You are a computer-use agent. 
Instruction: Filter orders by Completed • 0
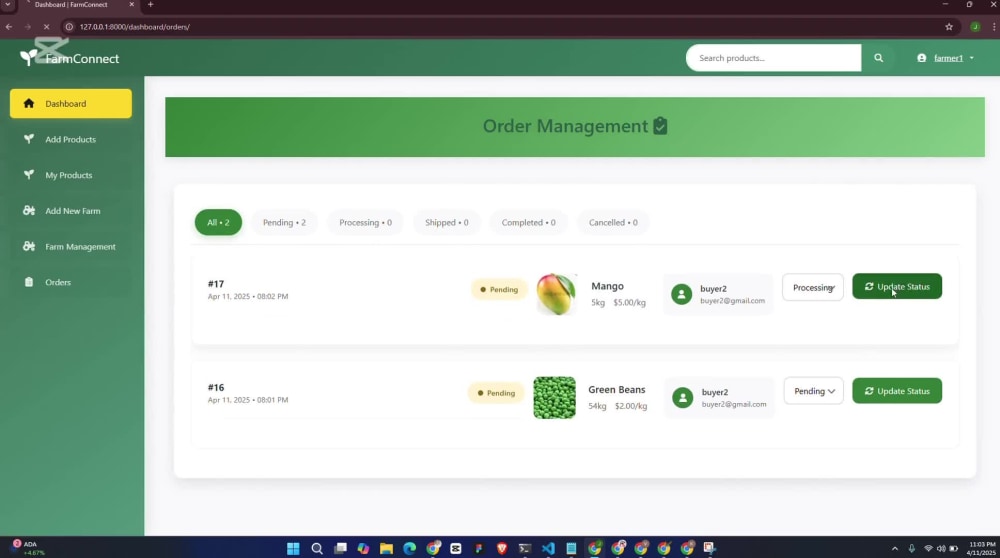point(528,223)
